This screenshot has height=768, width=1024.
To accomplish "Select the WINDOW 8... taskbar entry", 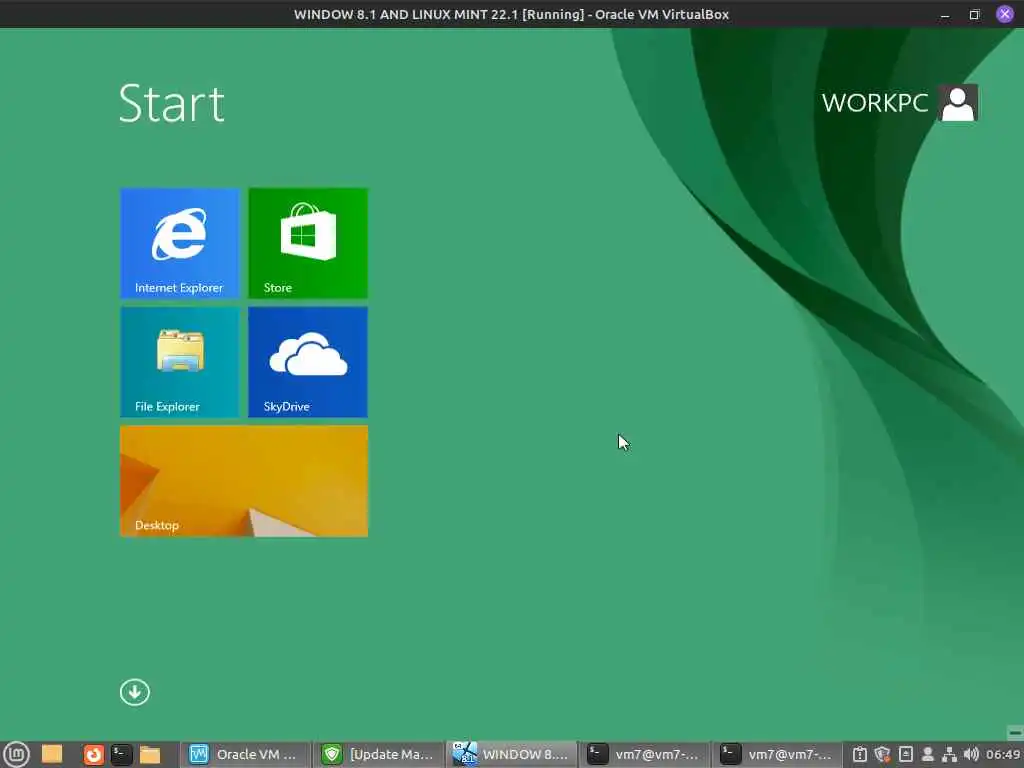I will click(512, 754).
